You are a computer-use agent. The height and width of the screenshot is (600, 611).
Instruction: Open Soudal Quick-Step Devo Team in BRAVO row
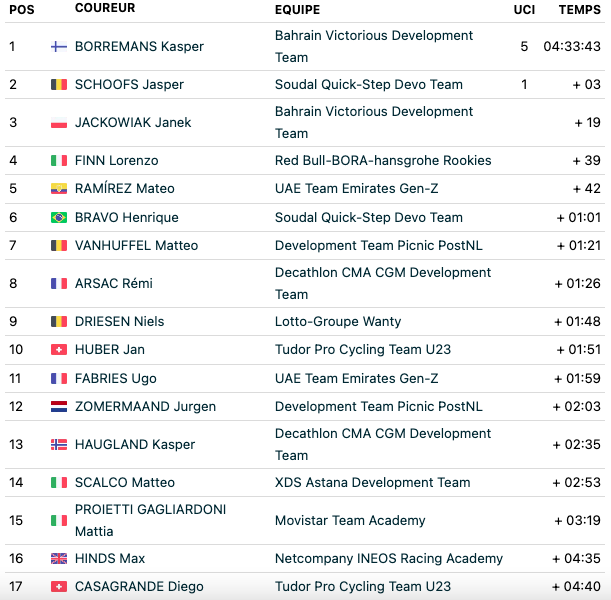pyautogui.click(x=369, y=217)
